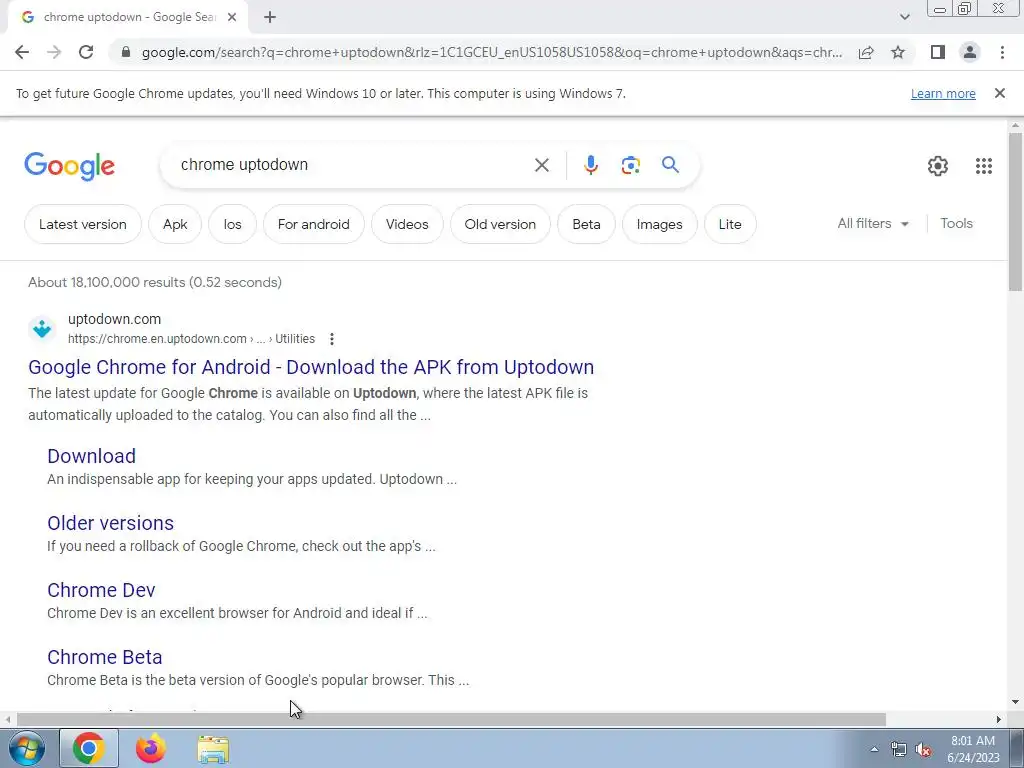
Task: Open 'About this result' three-dot menu
Action: pyautogui.click(x=332, y=339)
